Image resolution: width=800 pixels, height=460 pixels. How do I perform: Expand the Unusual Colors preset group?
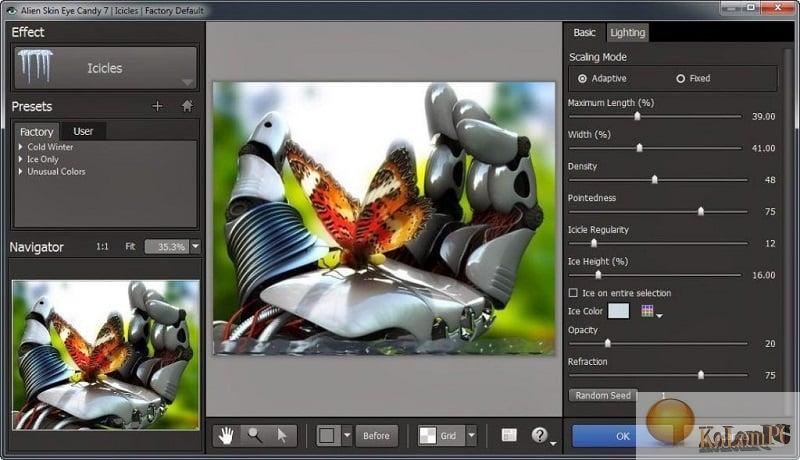click(20, 171)
